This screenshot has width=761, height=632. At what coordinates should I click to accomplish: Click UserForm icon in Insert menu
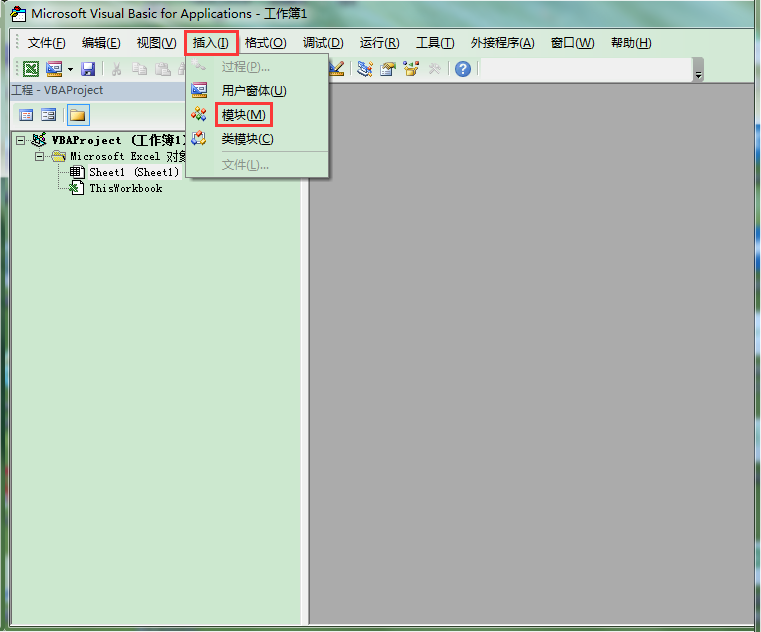click(199, 90)
